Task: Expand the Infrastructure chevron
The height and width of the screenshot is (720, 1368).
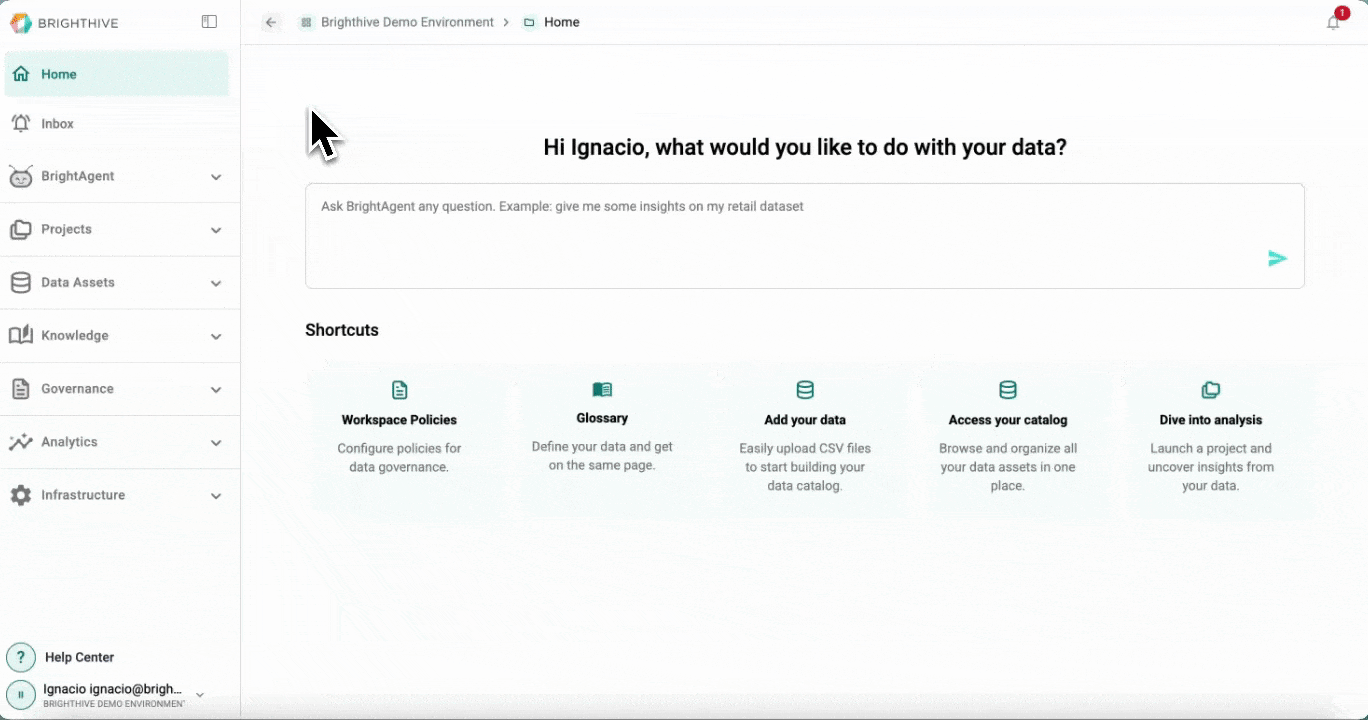Action: (x=216, y=496)
